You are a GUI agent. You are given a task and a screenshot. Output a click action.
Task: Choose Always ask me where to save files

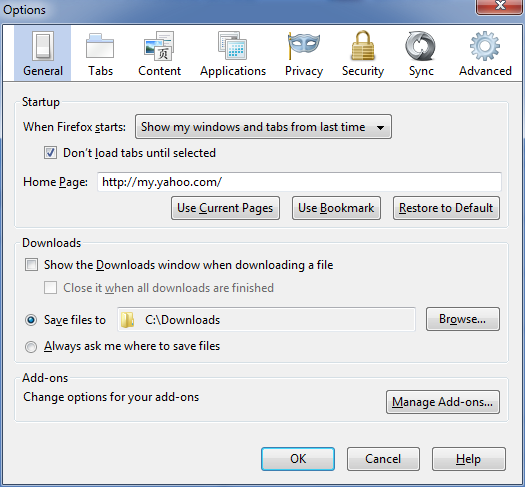tap(31, 347)
